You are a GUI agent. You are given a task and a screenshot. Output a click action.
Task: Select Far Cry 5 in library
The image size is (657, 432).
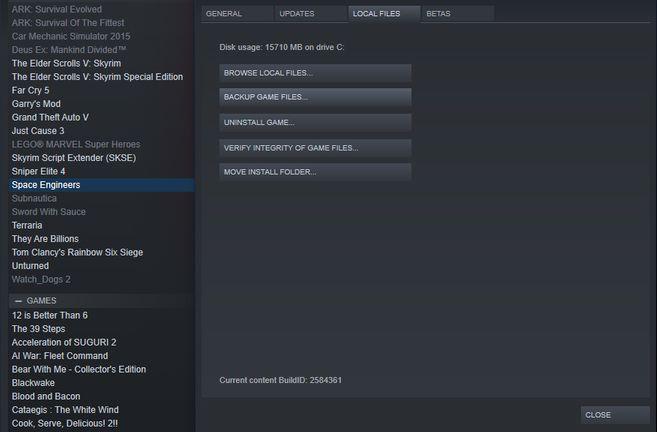click(30, 91)
